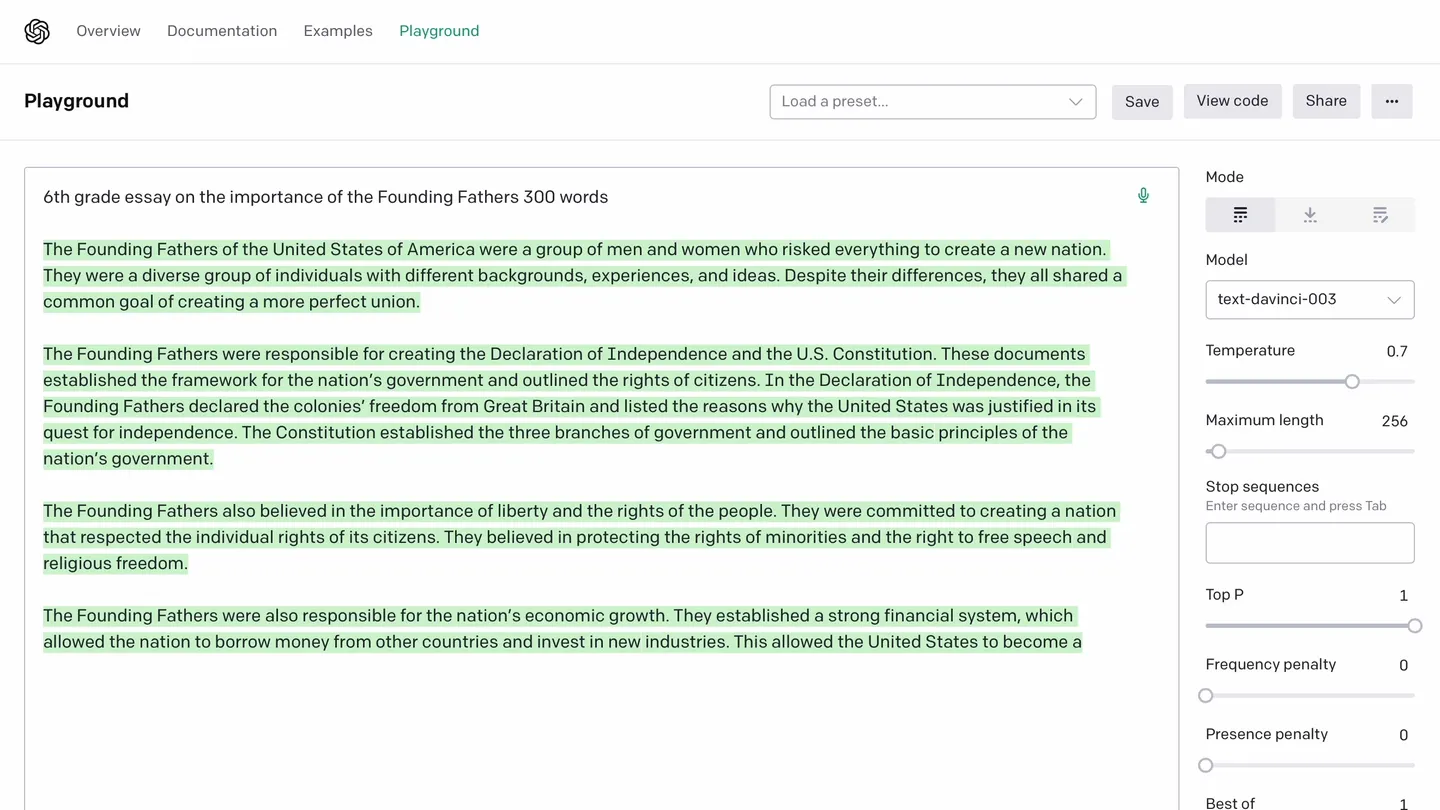
Task: Expand the text-davinci-003 model dropdown
Action: (1310, 300)
